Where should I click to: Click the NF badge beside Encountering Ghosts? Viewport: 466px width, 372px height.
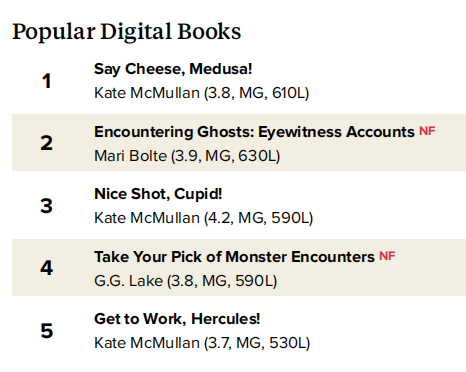tap(427, 131)
